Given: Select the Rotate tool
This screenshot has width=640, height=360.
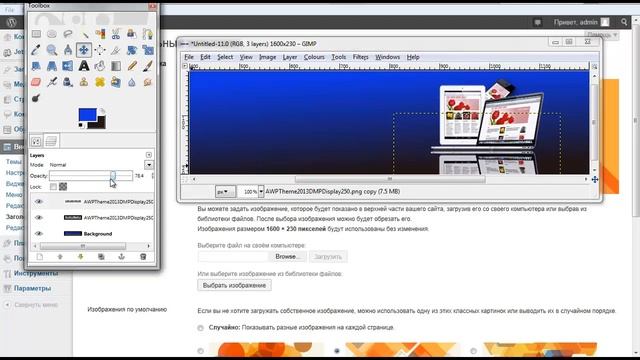Looking at the screenshot, I should [x=132, y=50].
